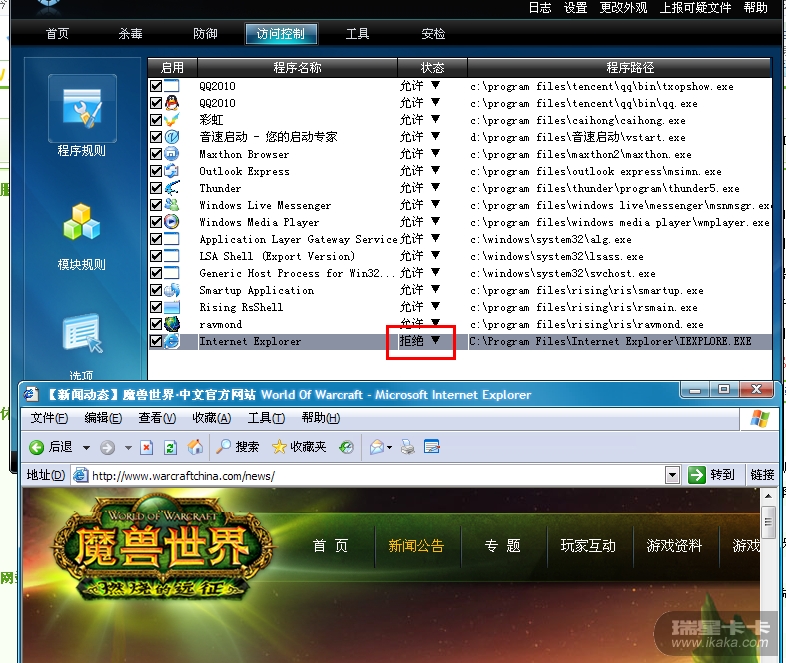786x663 pixels.
Task: Open 玩家互动 on the WoW site
Action: [588, 545]
